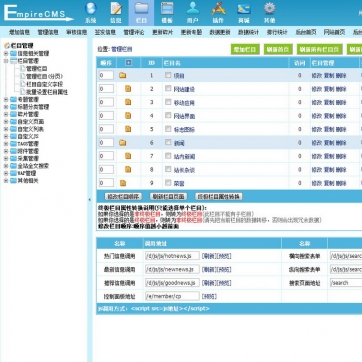Select the 栏目 (Column) folder icon in top navigation
The height and width of the screenshot is (362, 362).
(141, 9)
